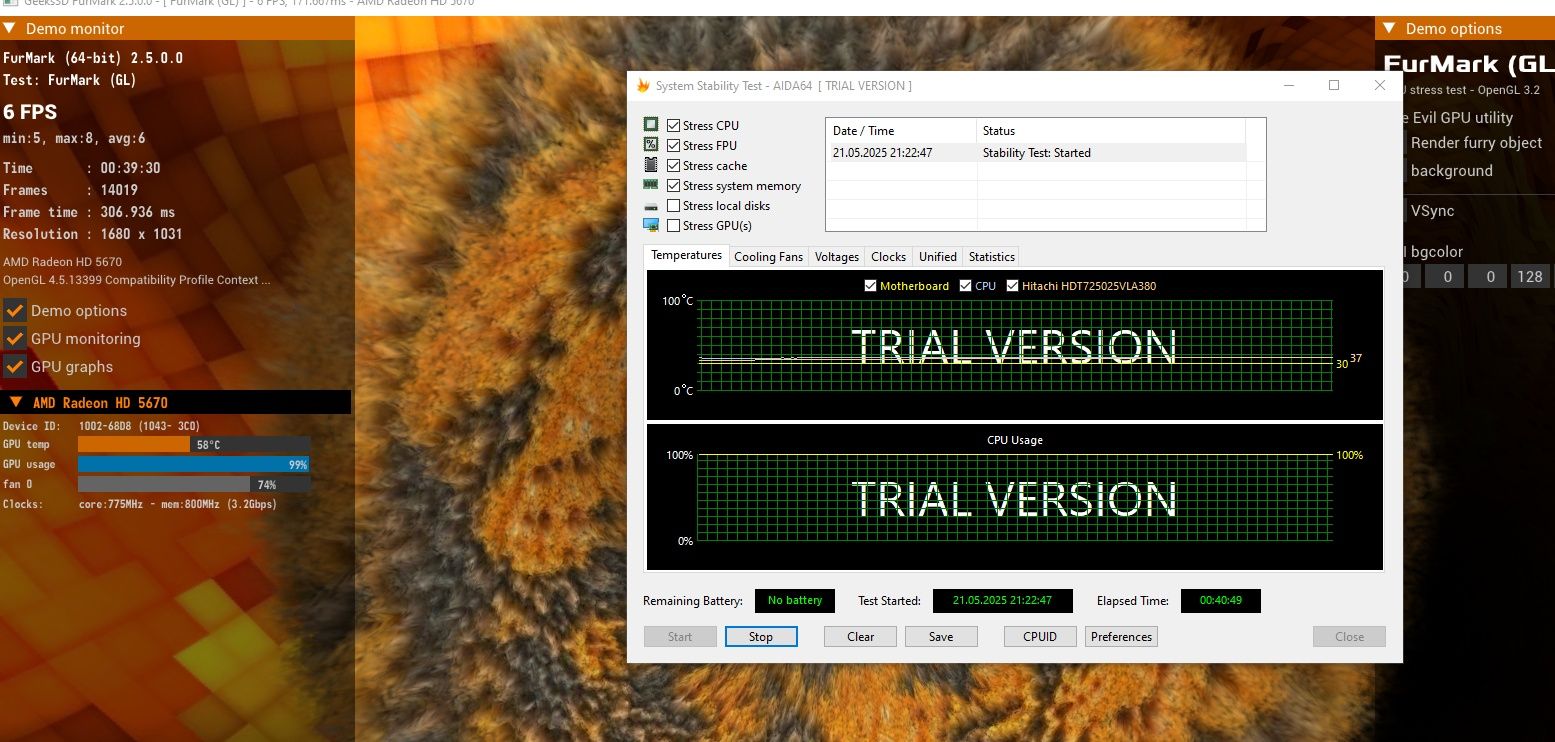
Task: Click the chip icon beside Stress cache
Action: point(651,165)
